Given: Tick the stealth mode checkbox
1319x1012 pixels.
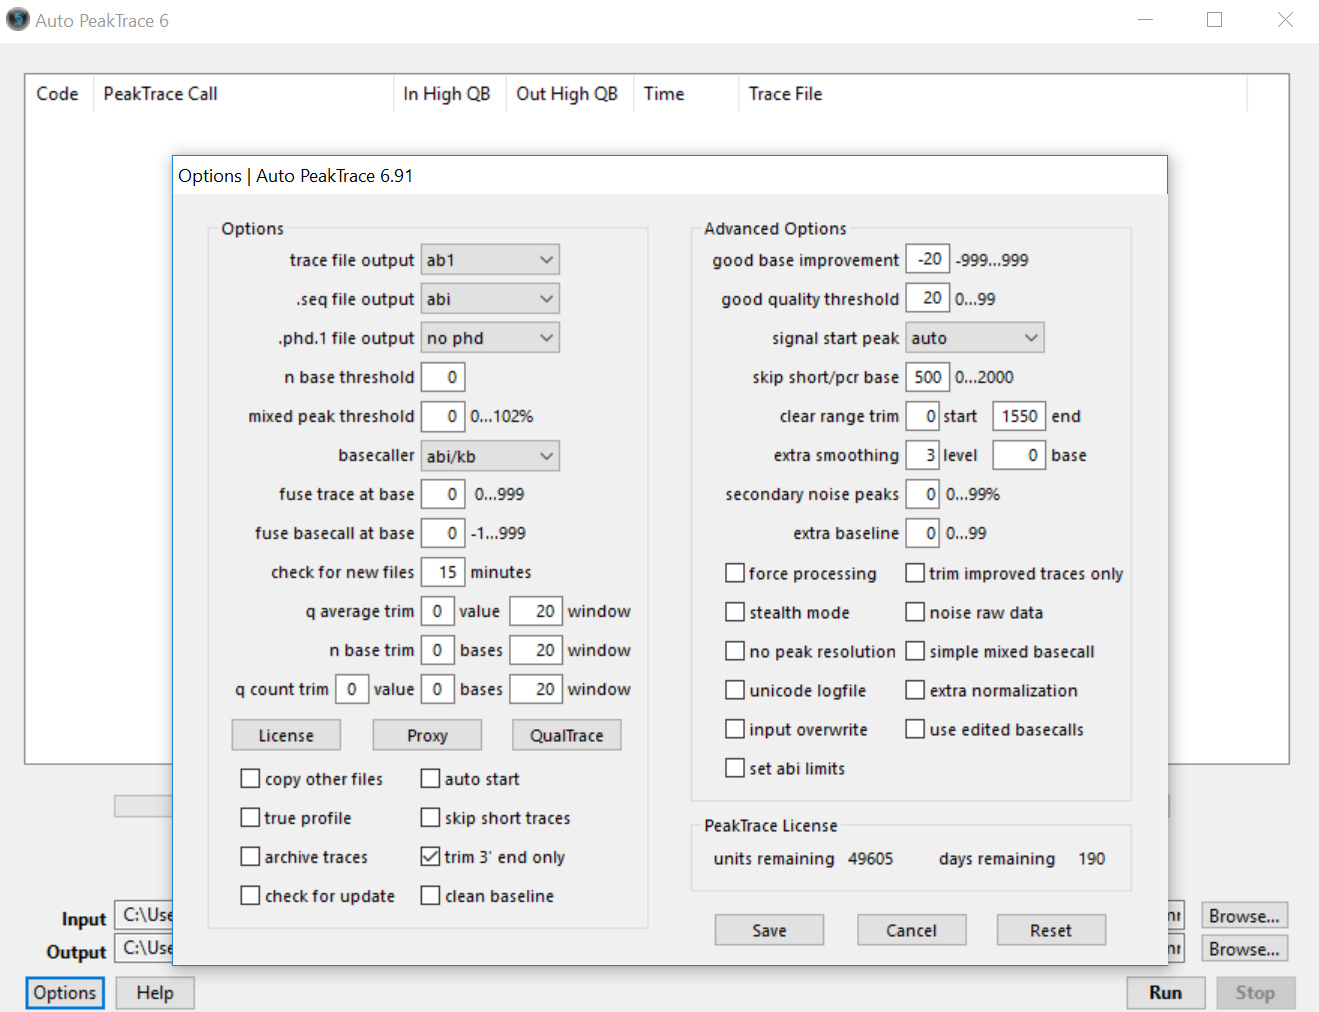Looking at the screenshot, I should click(735, 612).
